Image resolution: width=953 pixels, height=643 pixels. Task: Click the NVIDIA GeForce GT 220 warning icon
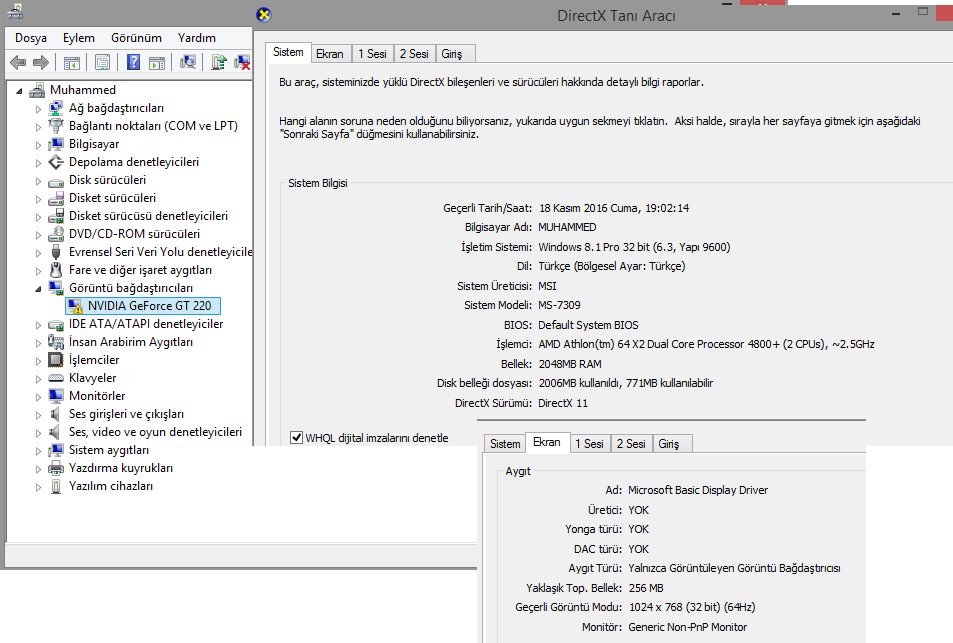[x=75, y=306]
